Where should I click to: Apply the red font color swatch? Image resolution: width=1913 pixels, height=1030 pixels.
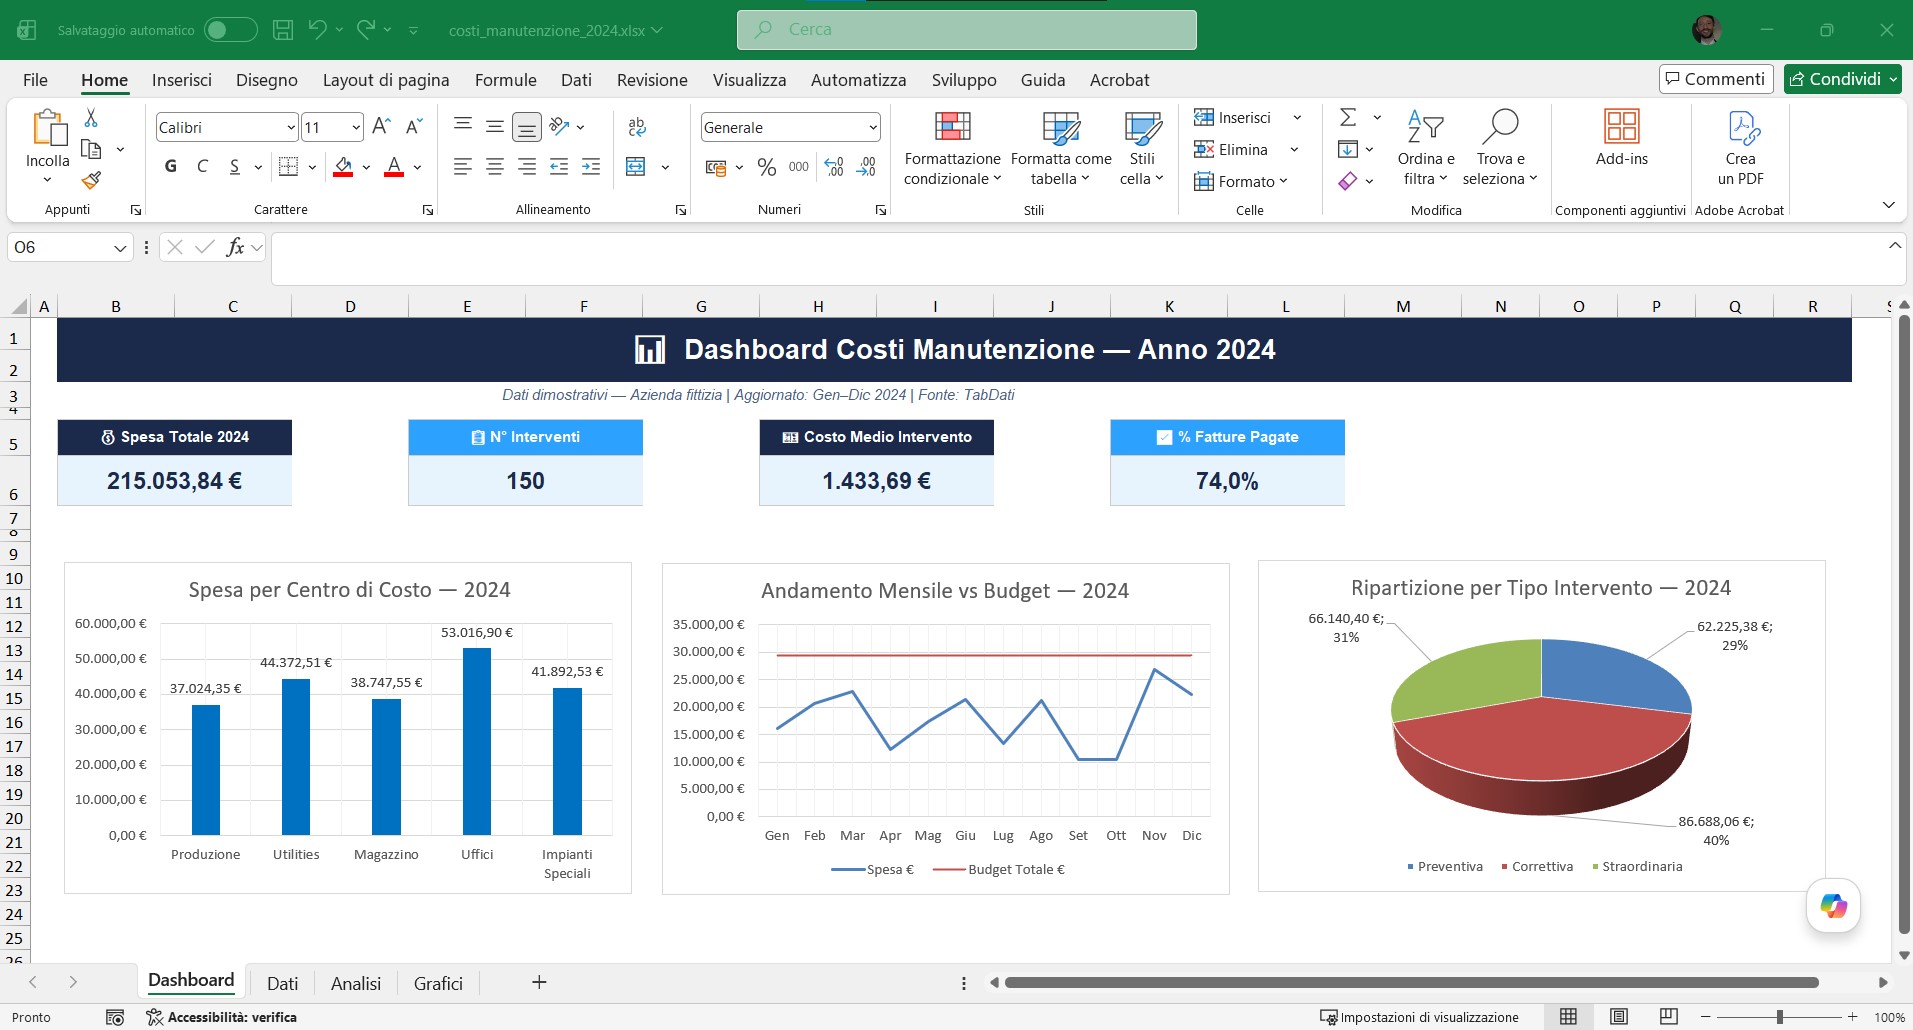[x=394, y=167]
